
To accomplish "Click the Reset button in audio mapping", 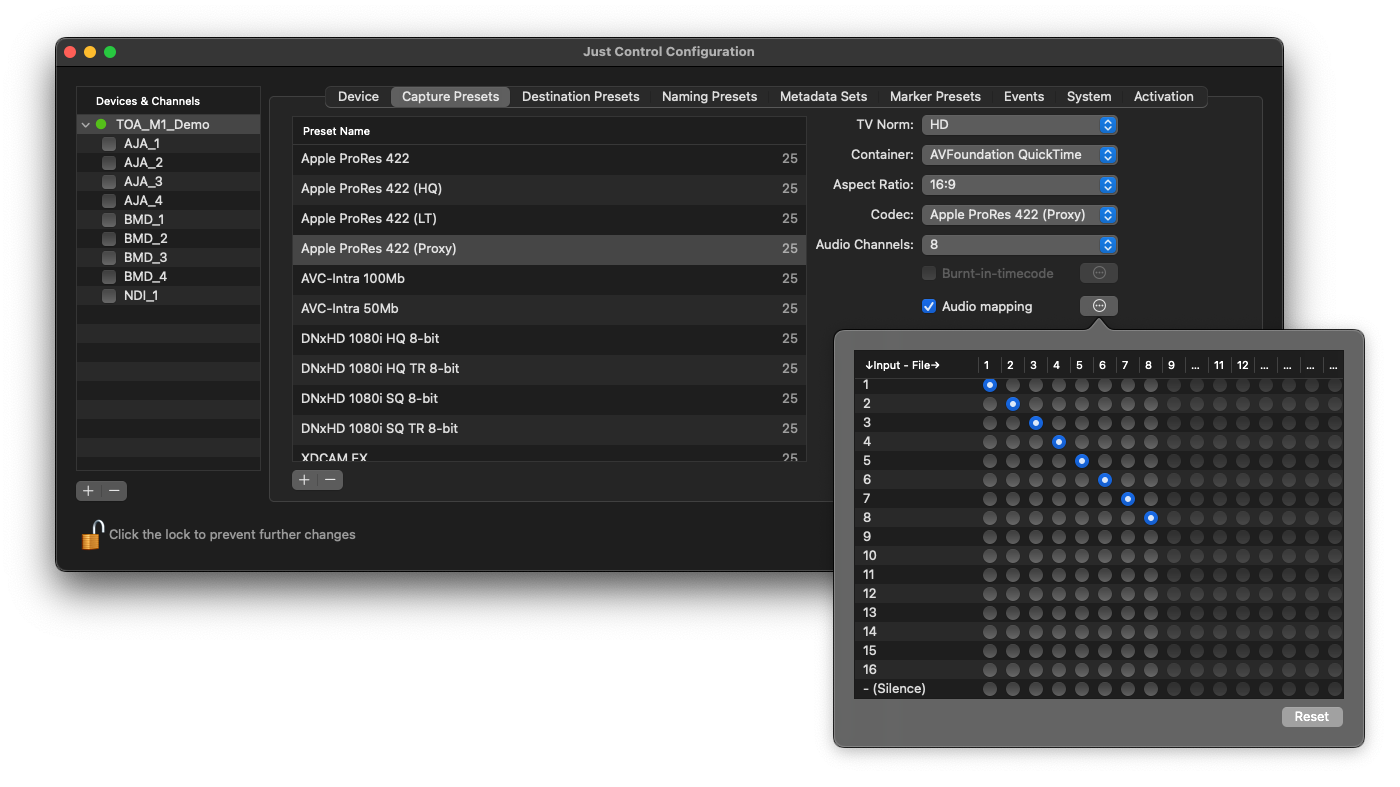I will click(1312, 717).
